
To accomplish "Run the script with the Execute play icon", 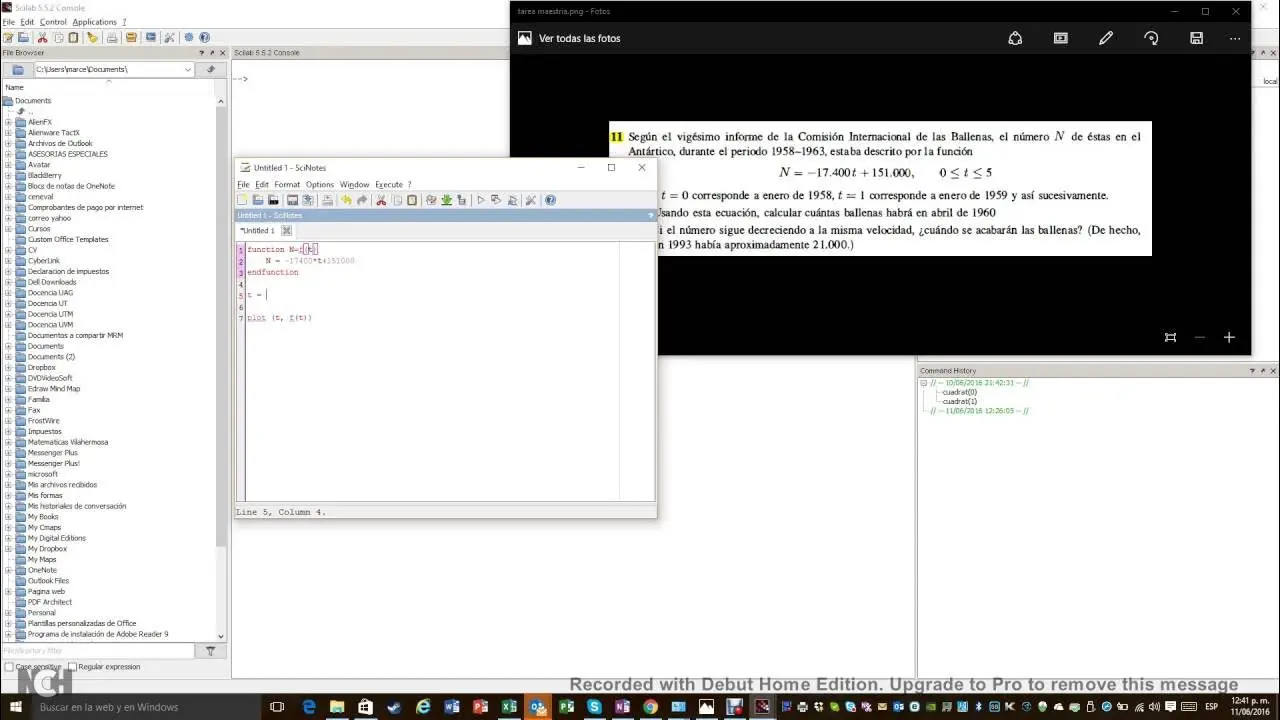I will (x=480, y=199).
